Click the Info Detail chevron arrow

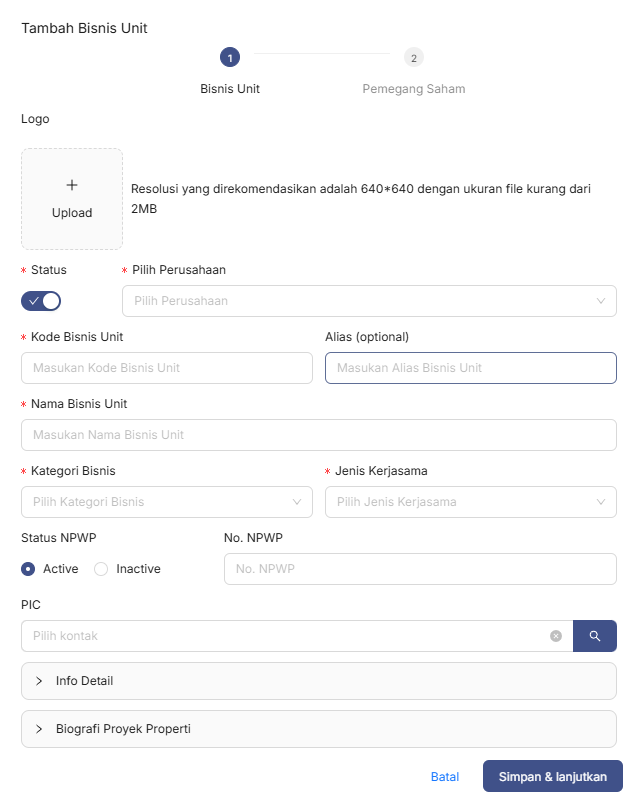pos(39,681)
